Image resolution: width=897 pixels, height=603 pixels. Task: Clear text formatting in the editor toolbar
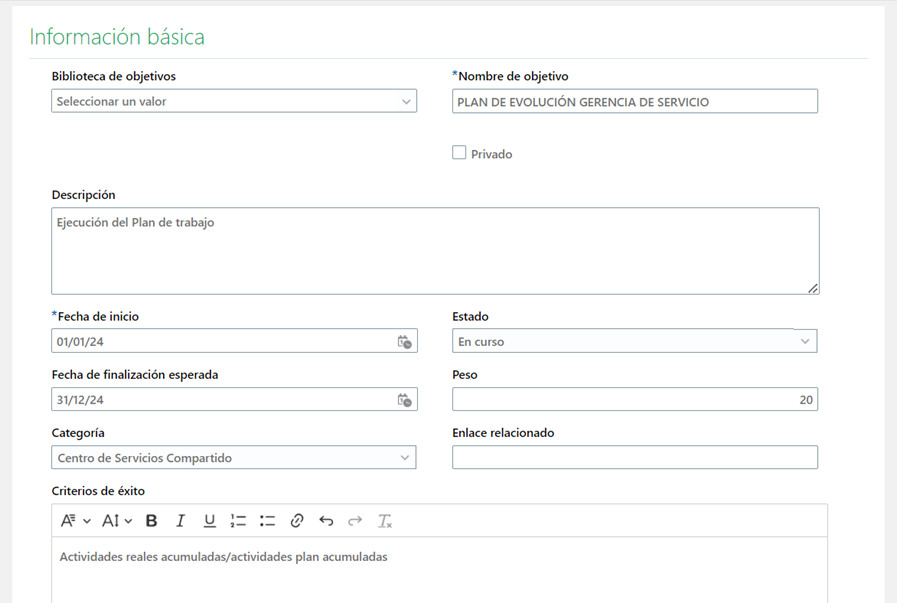[385, 521]
